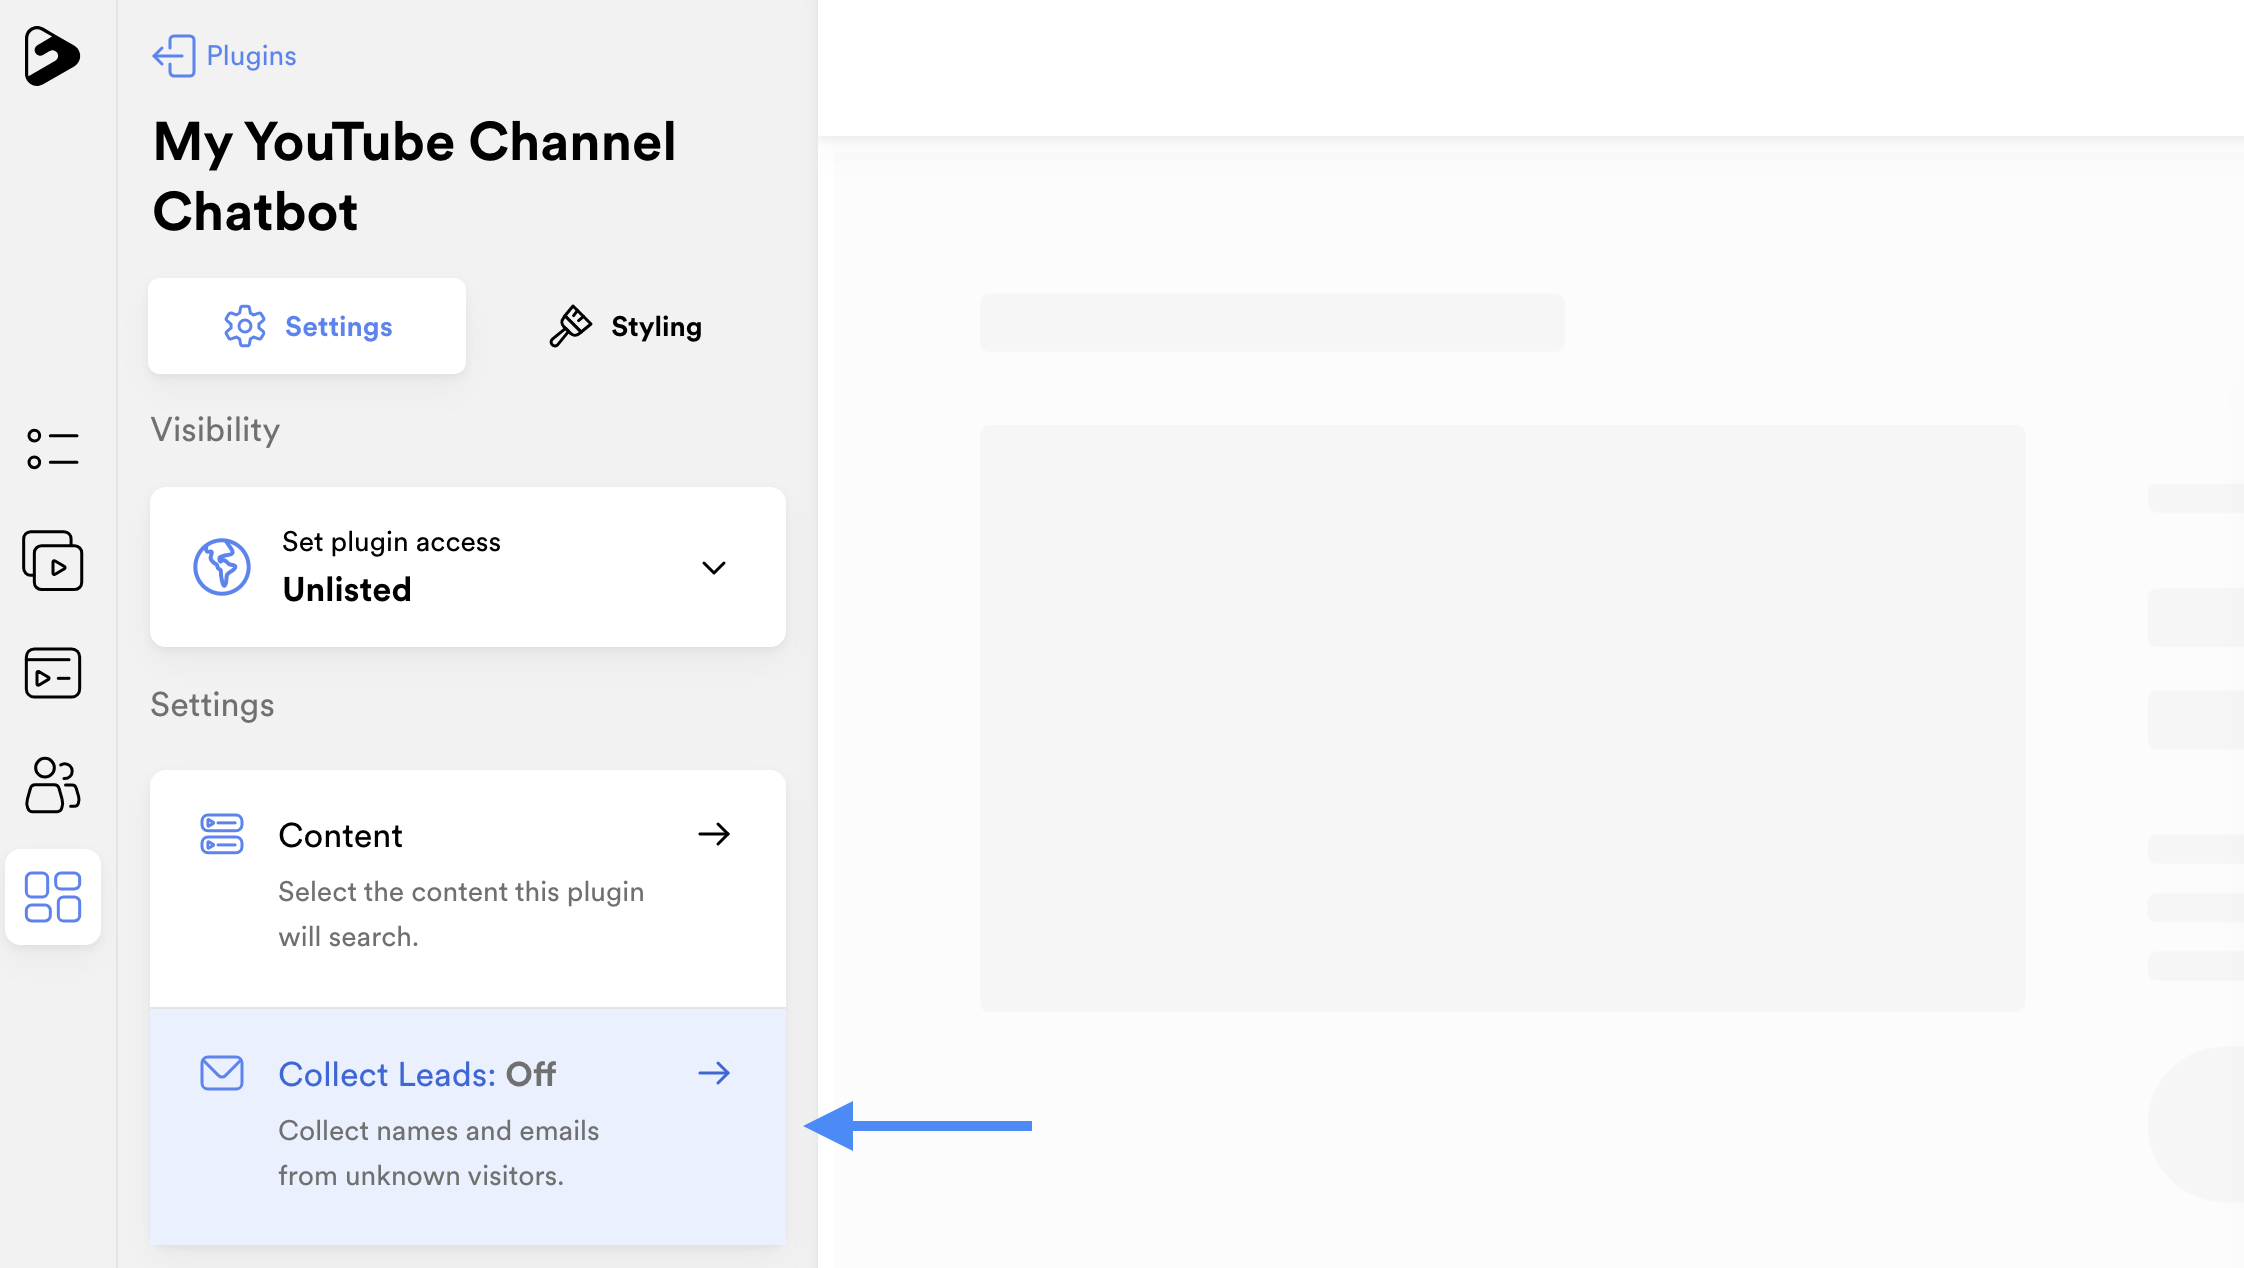Image resolution: width=2244 pixels, height=1268 pixels.
Task: Click the app logo in the sidebar
Action: 52,56
